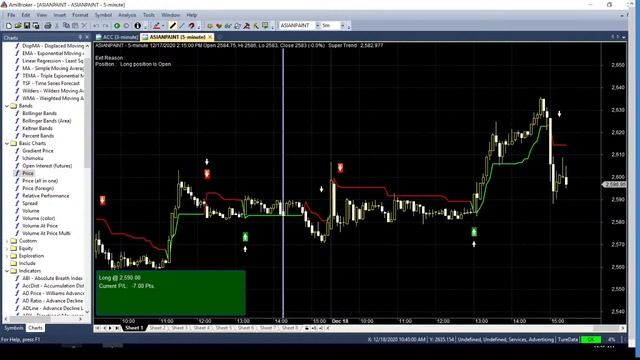
Task: Switch to Sheet 8
Action: coord(289,328)
